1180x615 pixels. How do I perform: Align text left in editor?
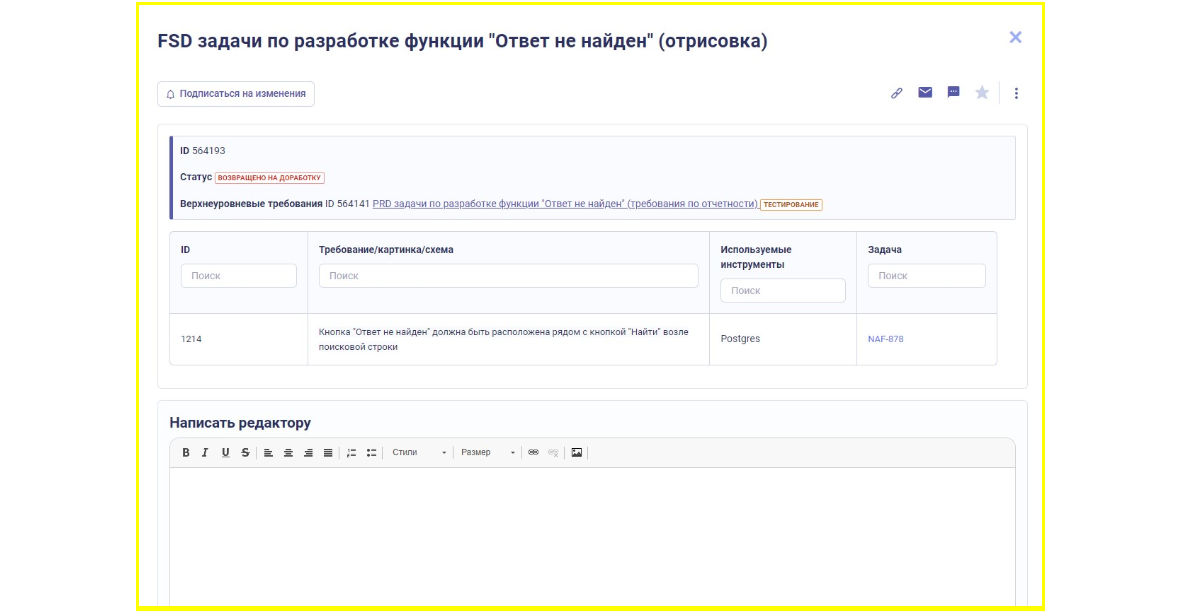[268, 452]
